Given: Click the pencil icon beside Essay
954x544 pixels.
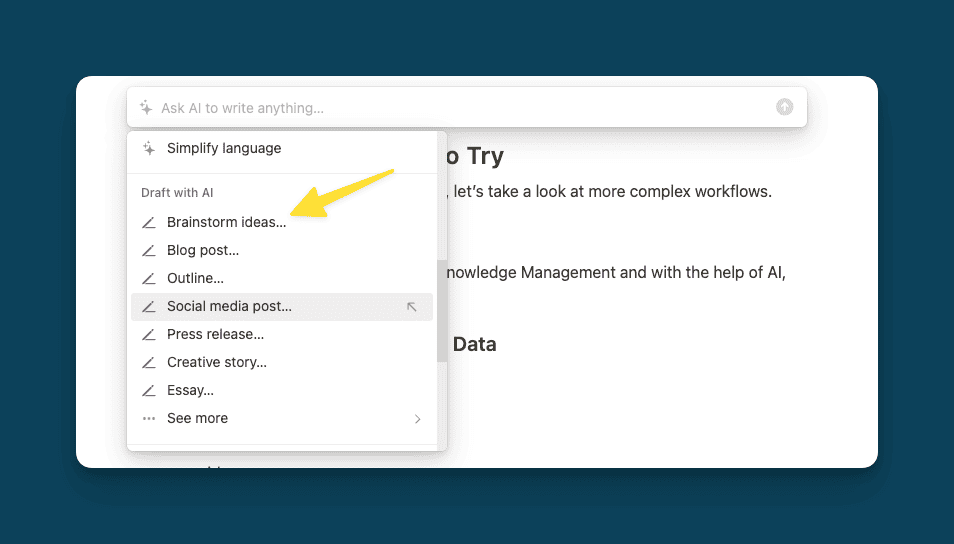Looking at the screenshot, I should [149, 390].
